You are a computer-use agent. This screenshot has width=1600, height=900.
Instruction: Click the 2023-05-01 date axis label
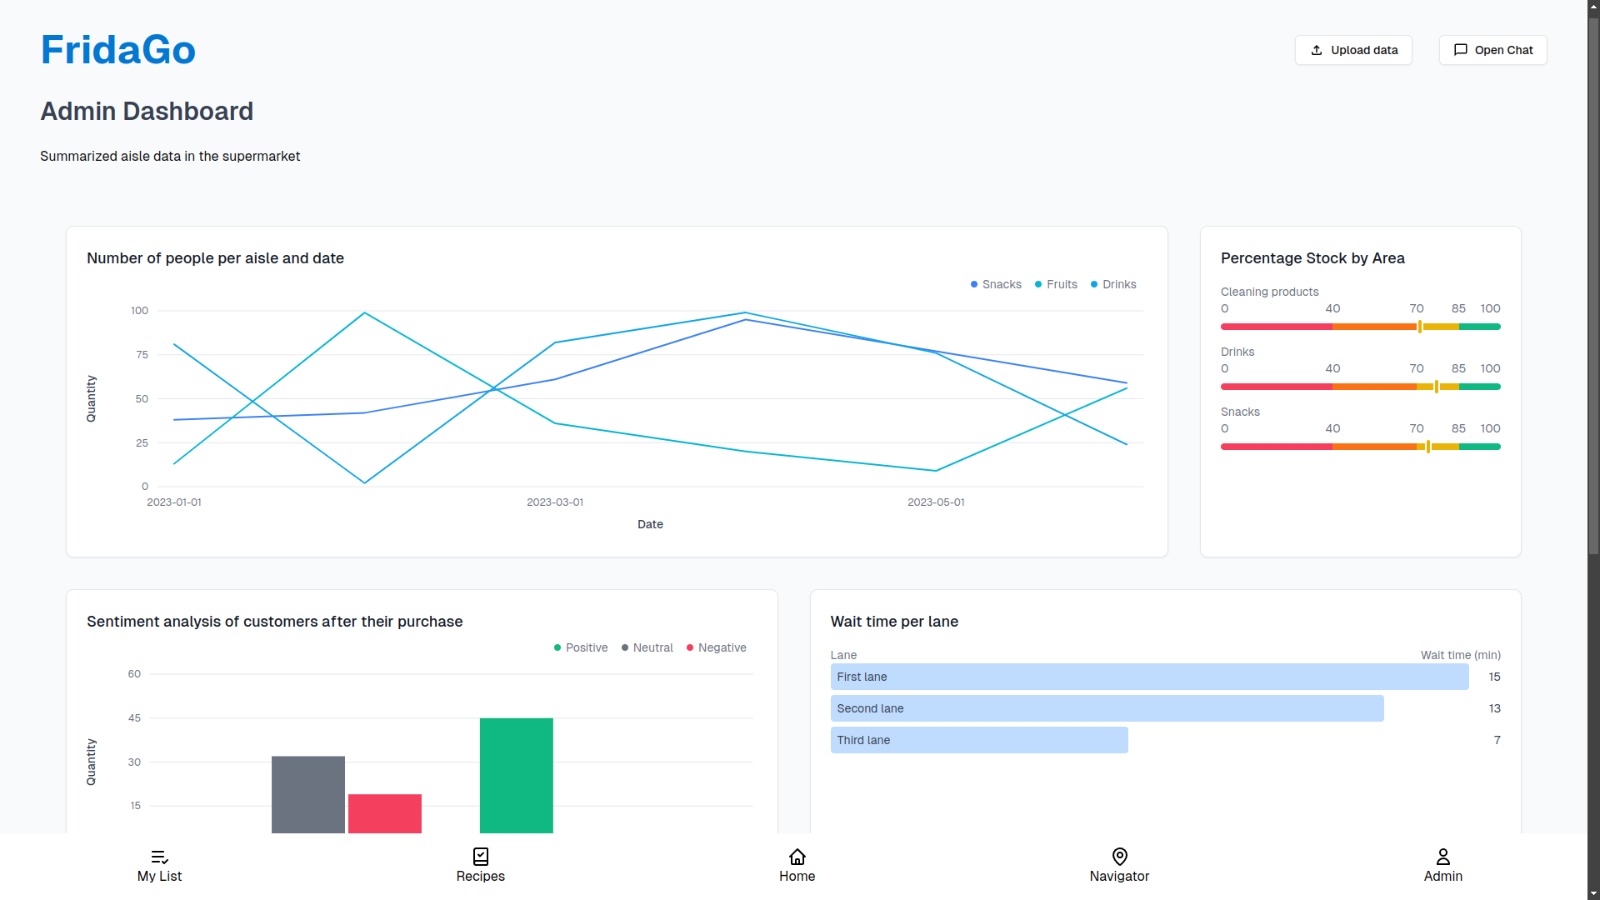pyautogui.click(x=936, y=502)
